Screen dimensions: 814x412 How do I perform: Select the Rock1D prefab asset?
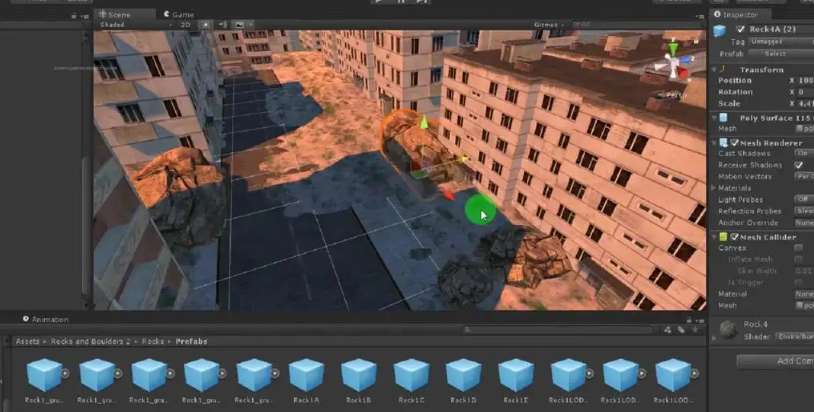point(462,375)
